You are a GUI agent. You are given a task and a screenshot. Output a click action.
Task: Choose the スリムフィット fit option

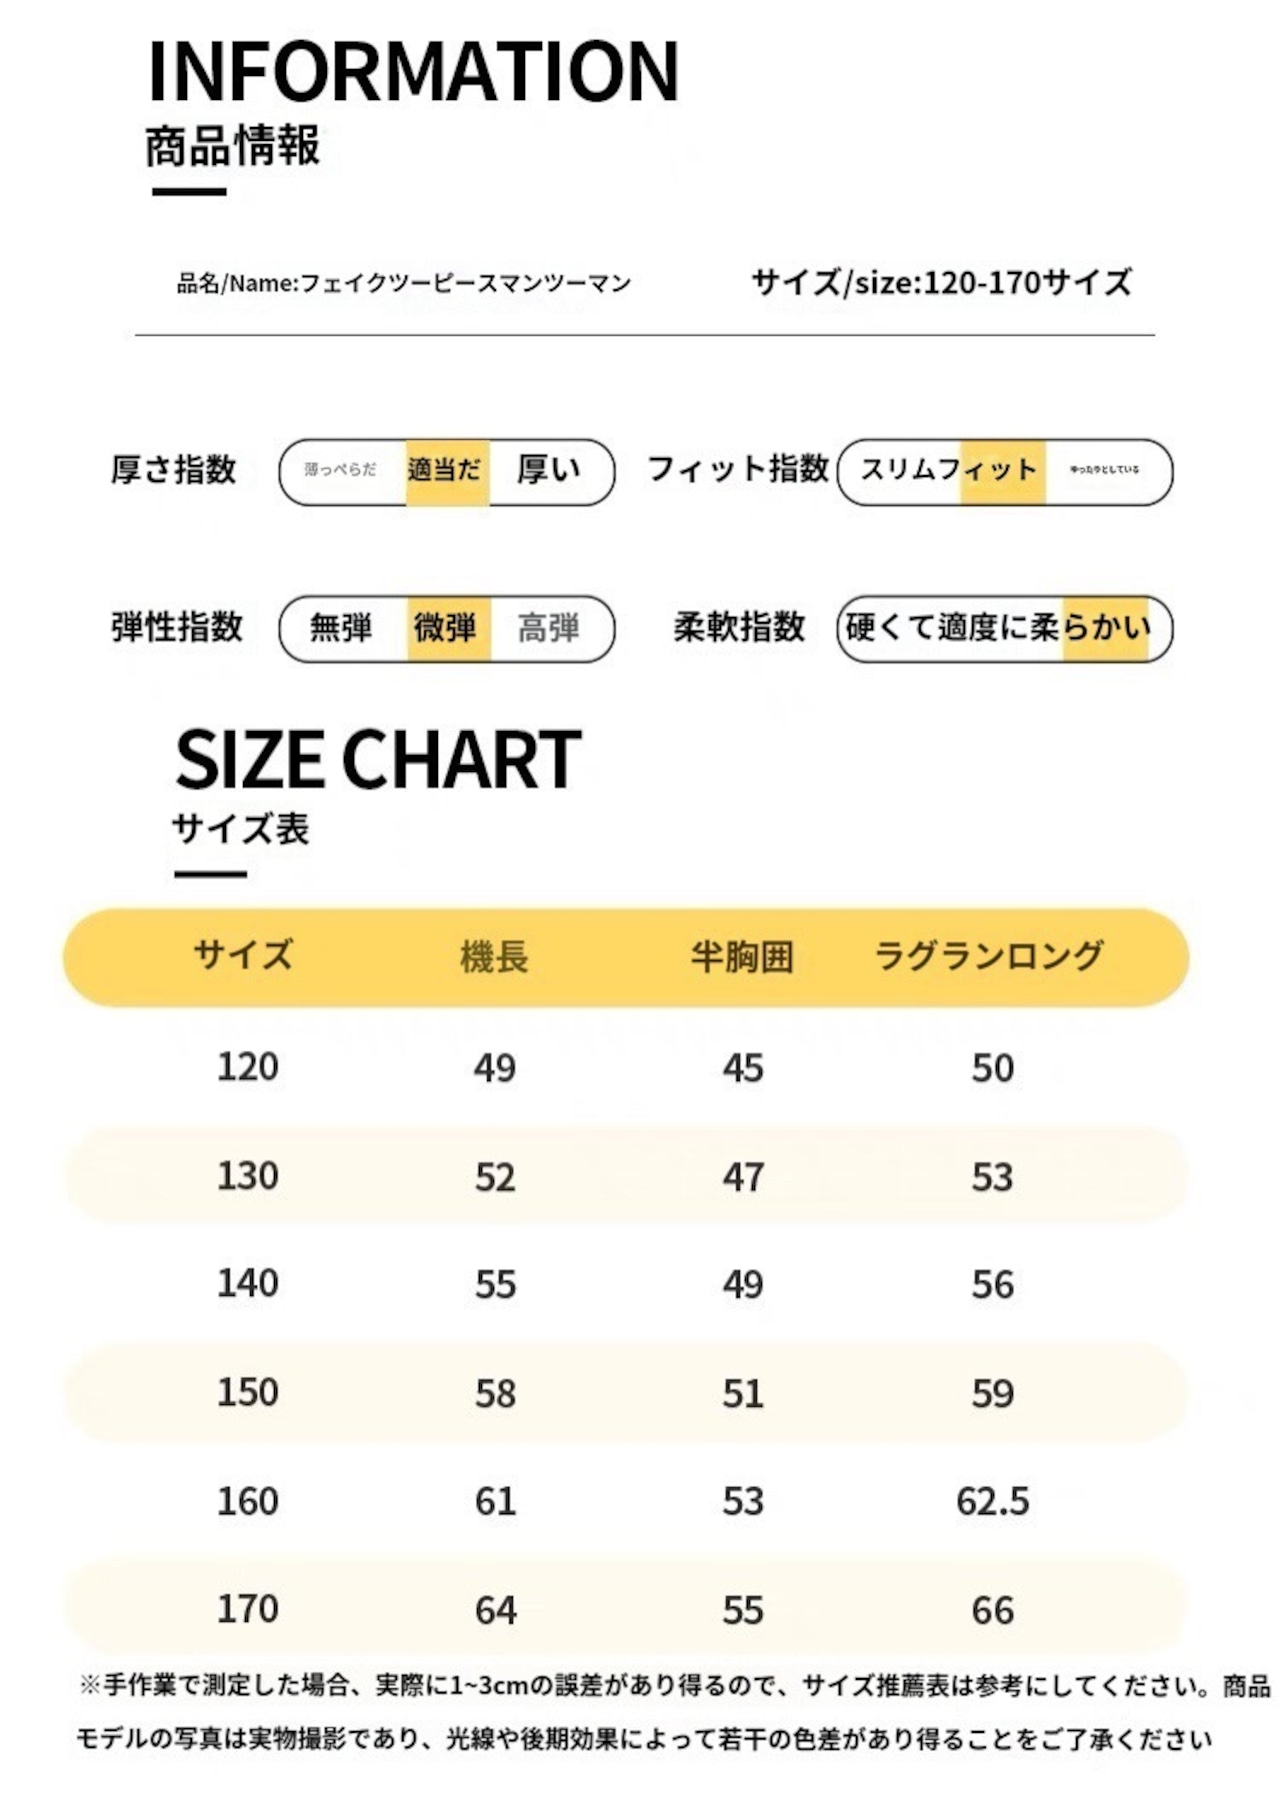pos(949,470)
